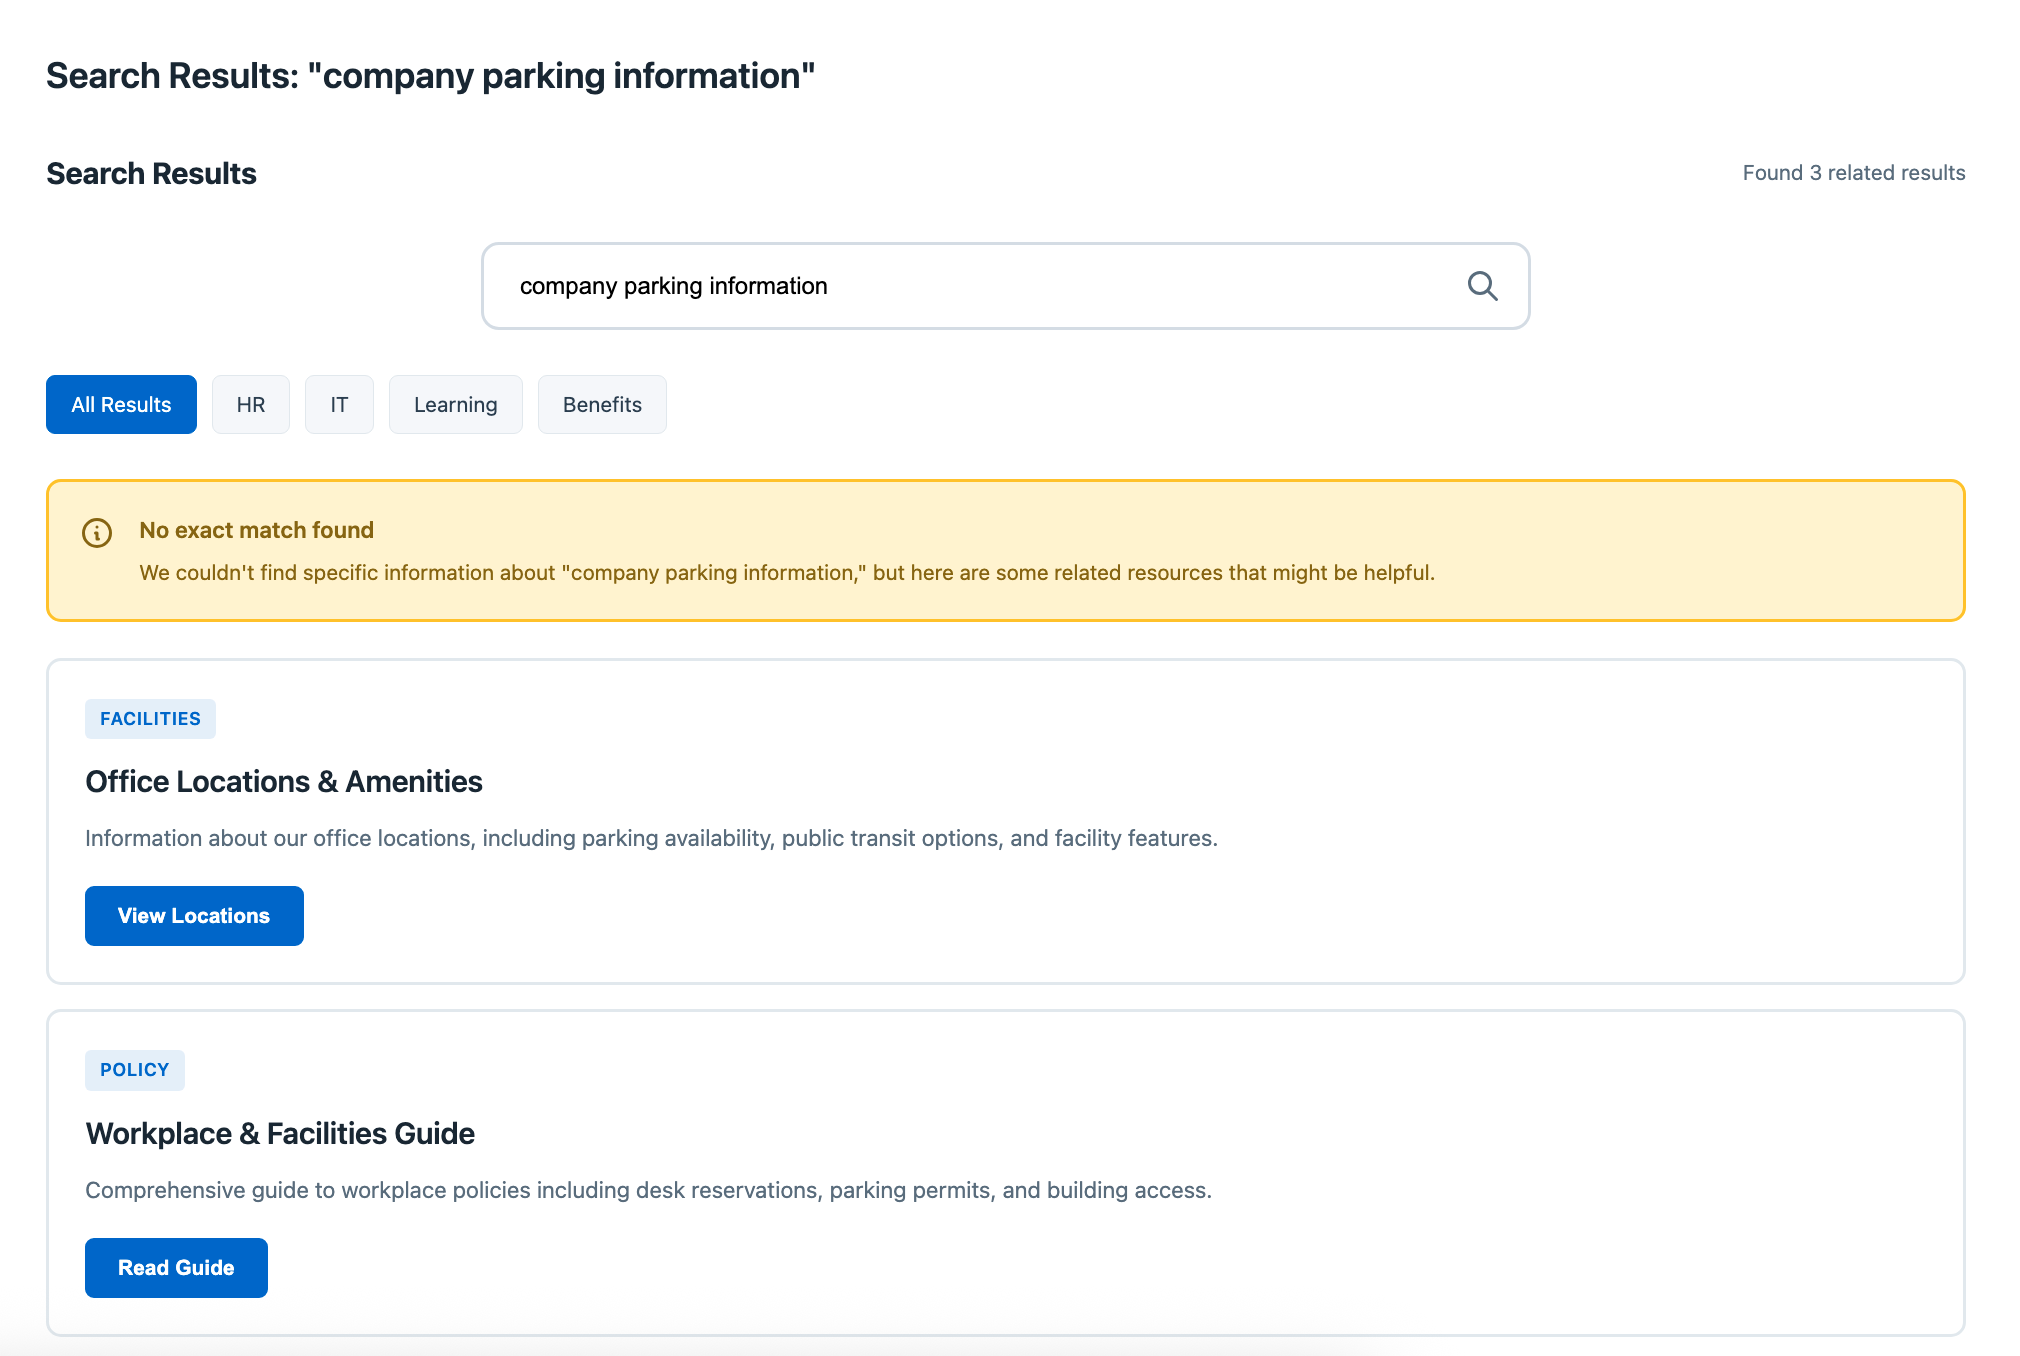The width and height of the screenshot is (2020, 1356).
Task: Click Found 3 related results text
Action: pos(1853,173)
